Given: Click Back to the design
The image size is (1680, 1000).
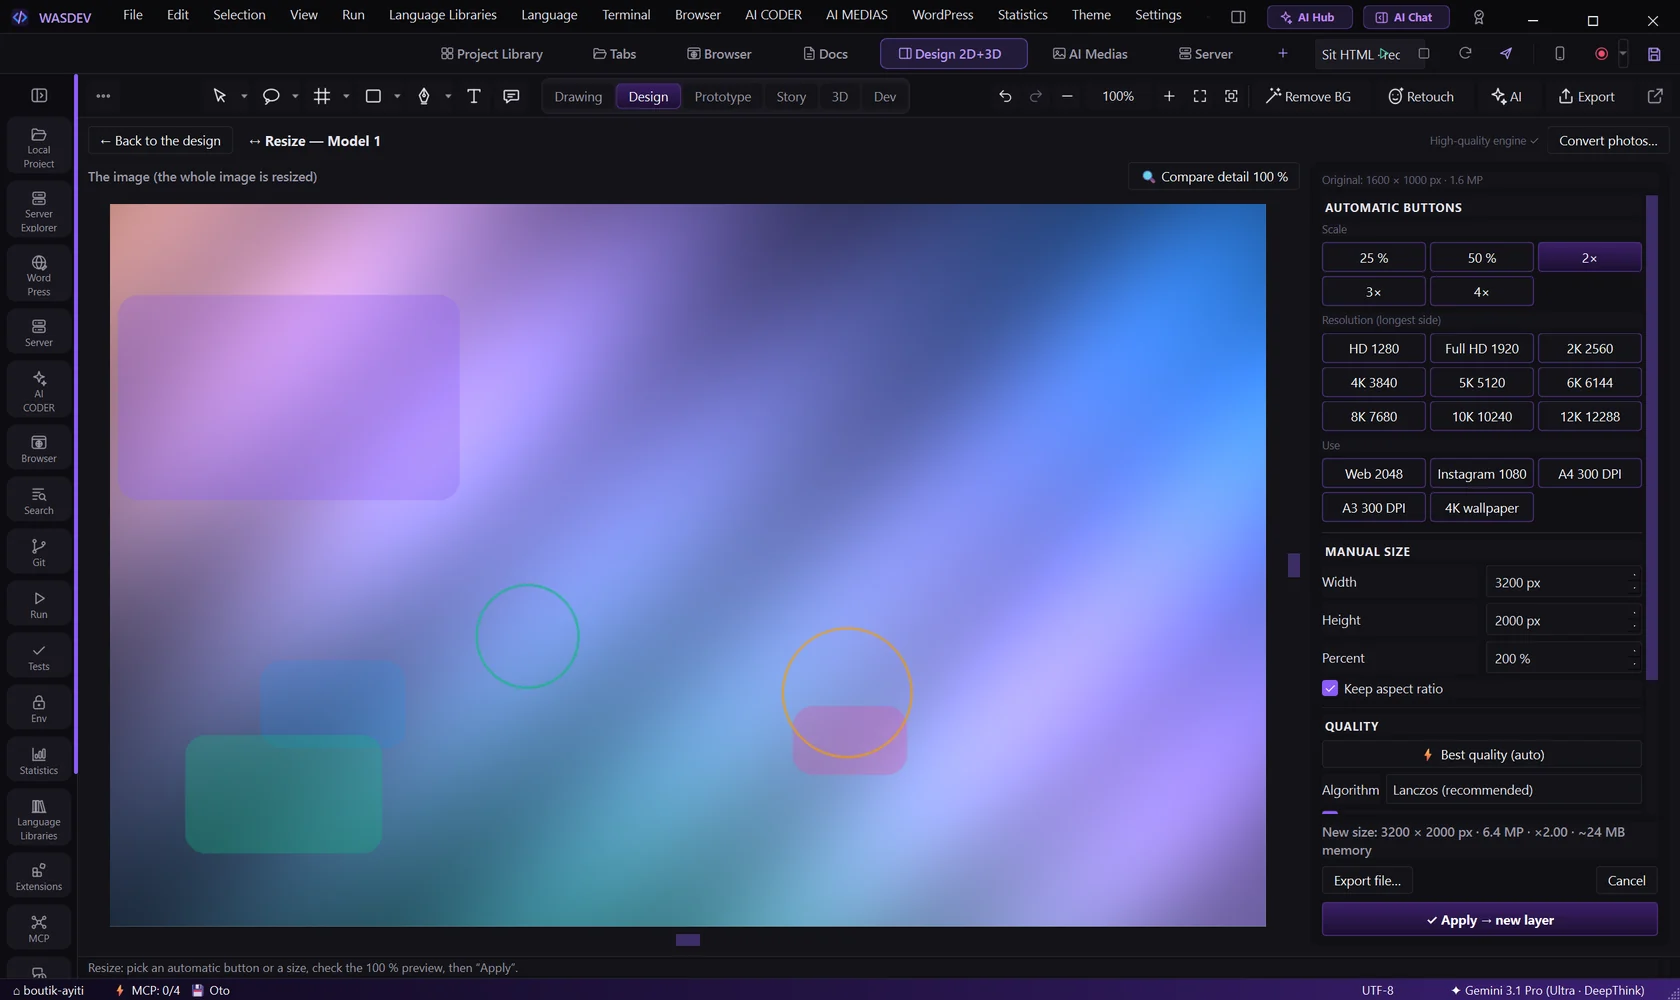Looking at the screenshot, I should click(x=160, y=141).
